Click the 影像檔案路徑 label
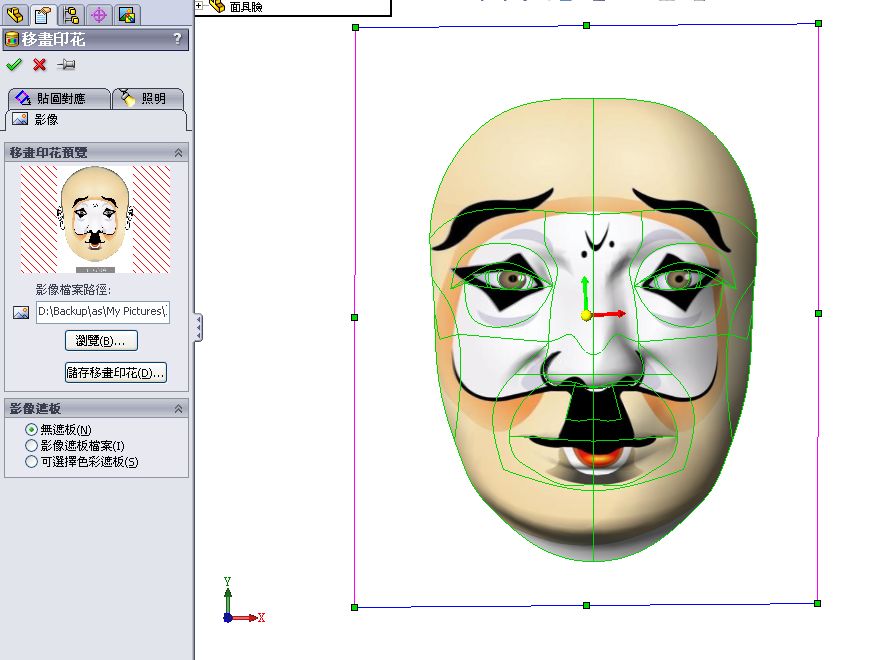 73,290
